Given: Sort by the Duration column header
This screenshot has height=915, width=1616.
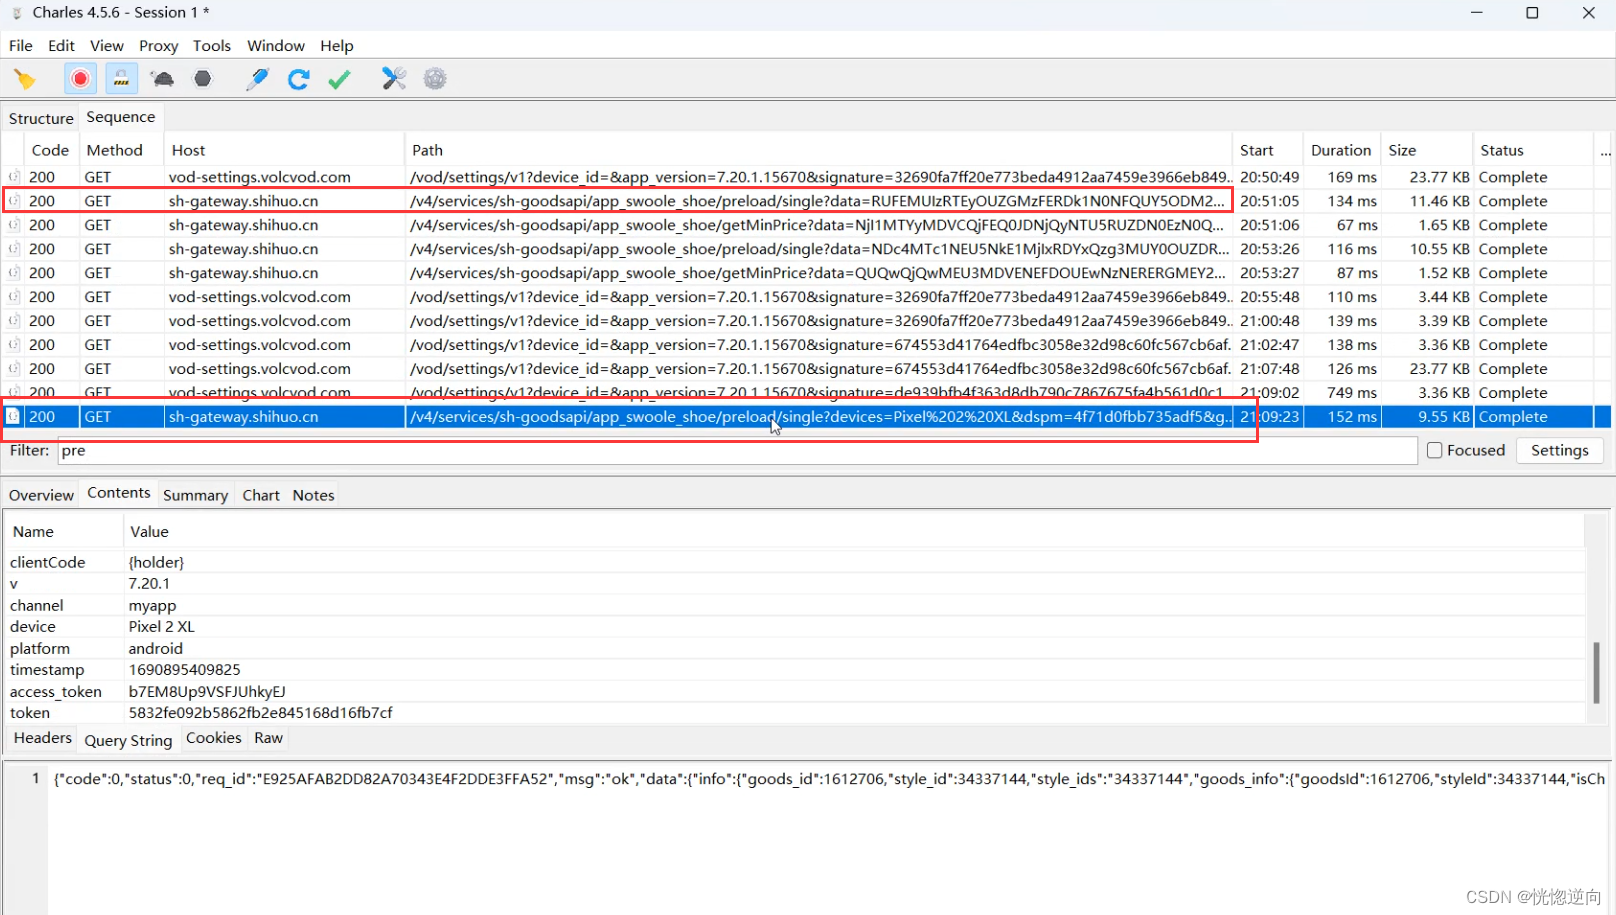Looking at the screenshot, I should click(x=1341, y=150).
